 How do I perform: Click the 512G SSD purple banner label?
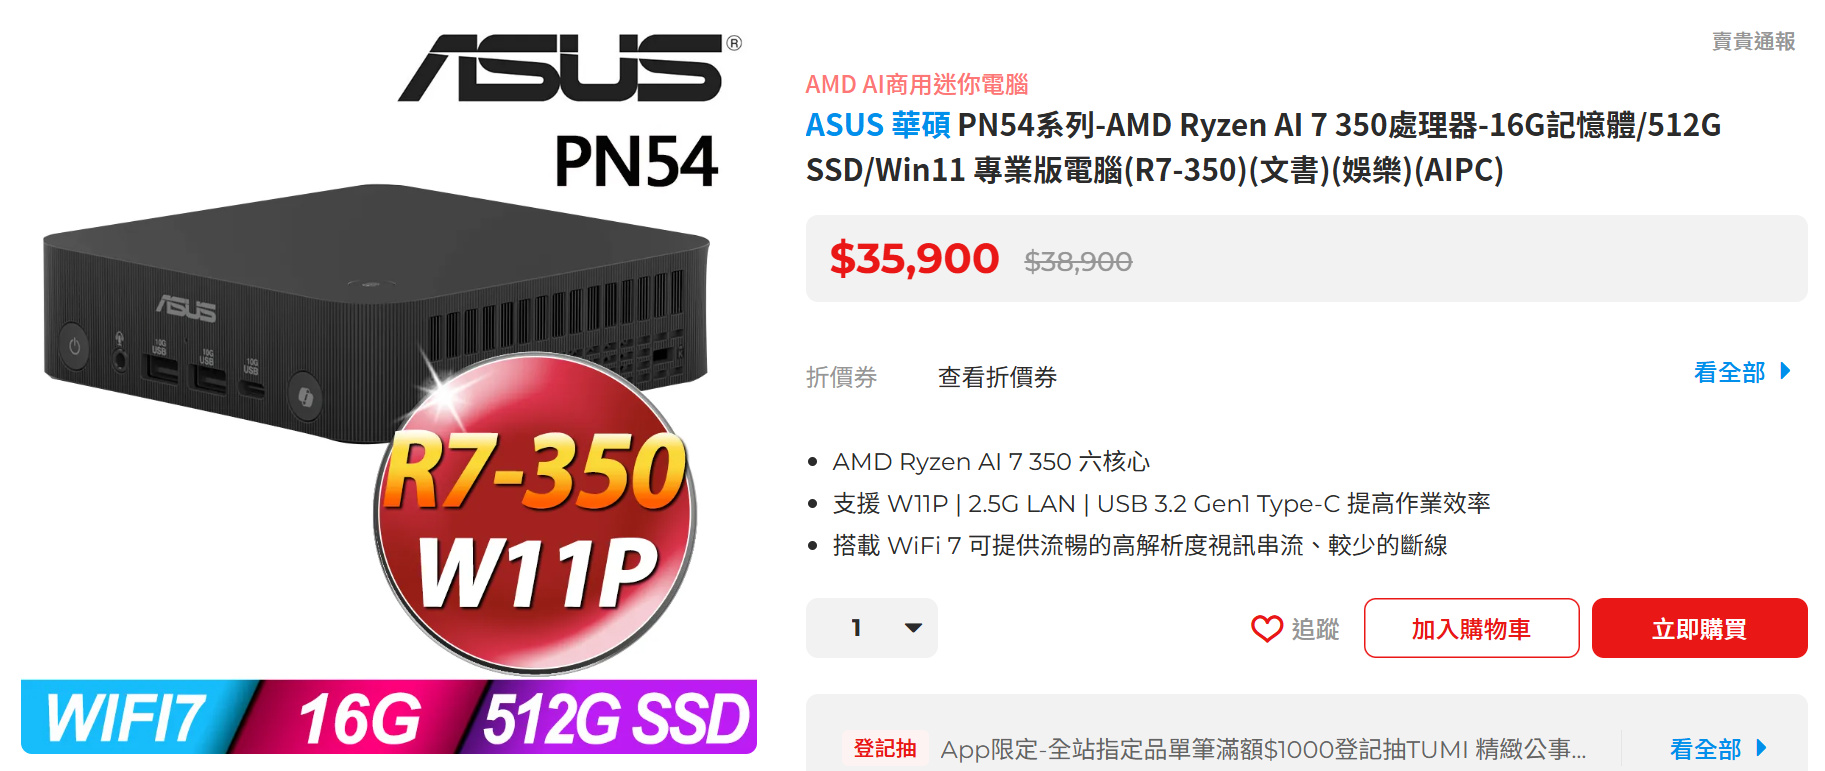click(x=616, y=718)
